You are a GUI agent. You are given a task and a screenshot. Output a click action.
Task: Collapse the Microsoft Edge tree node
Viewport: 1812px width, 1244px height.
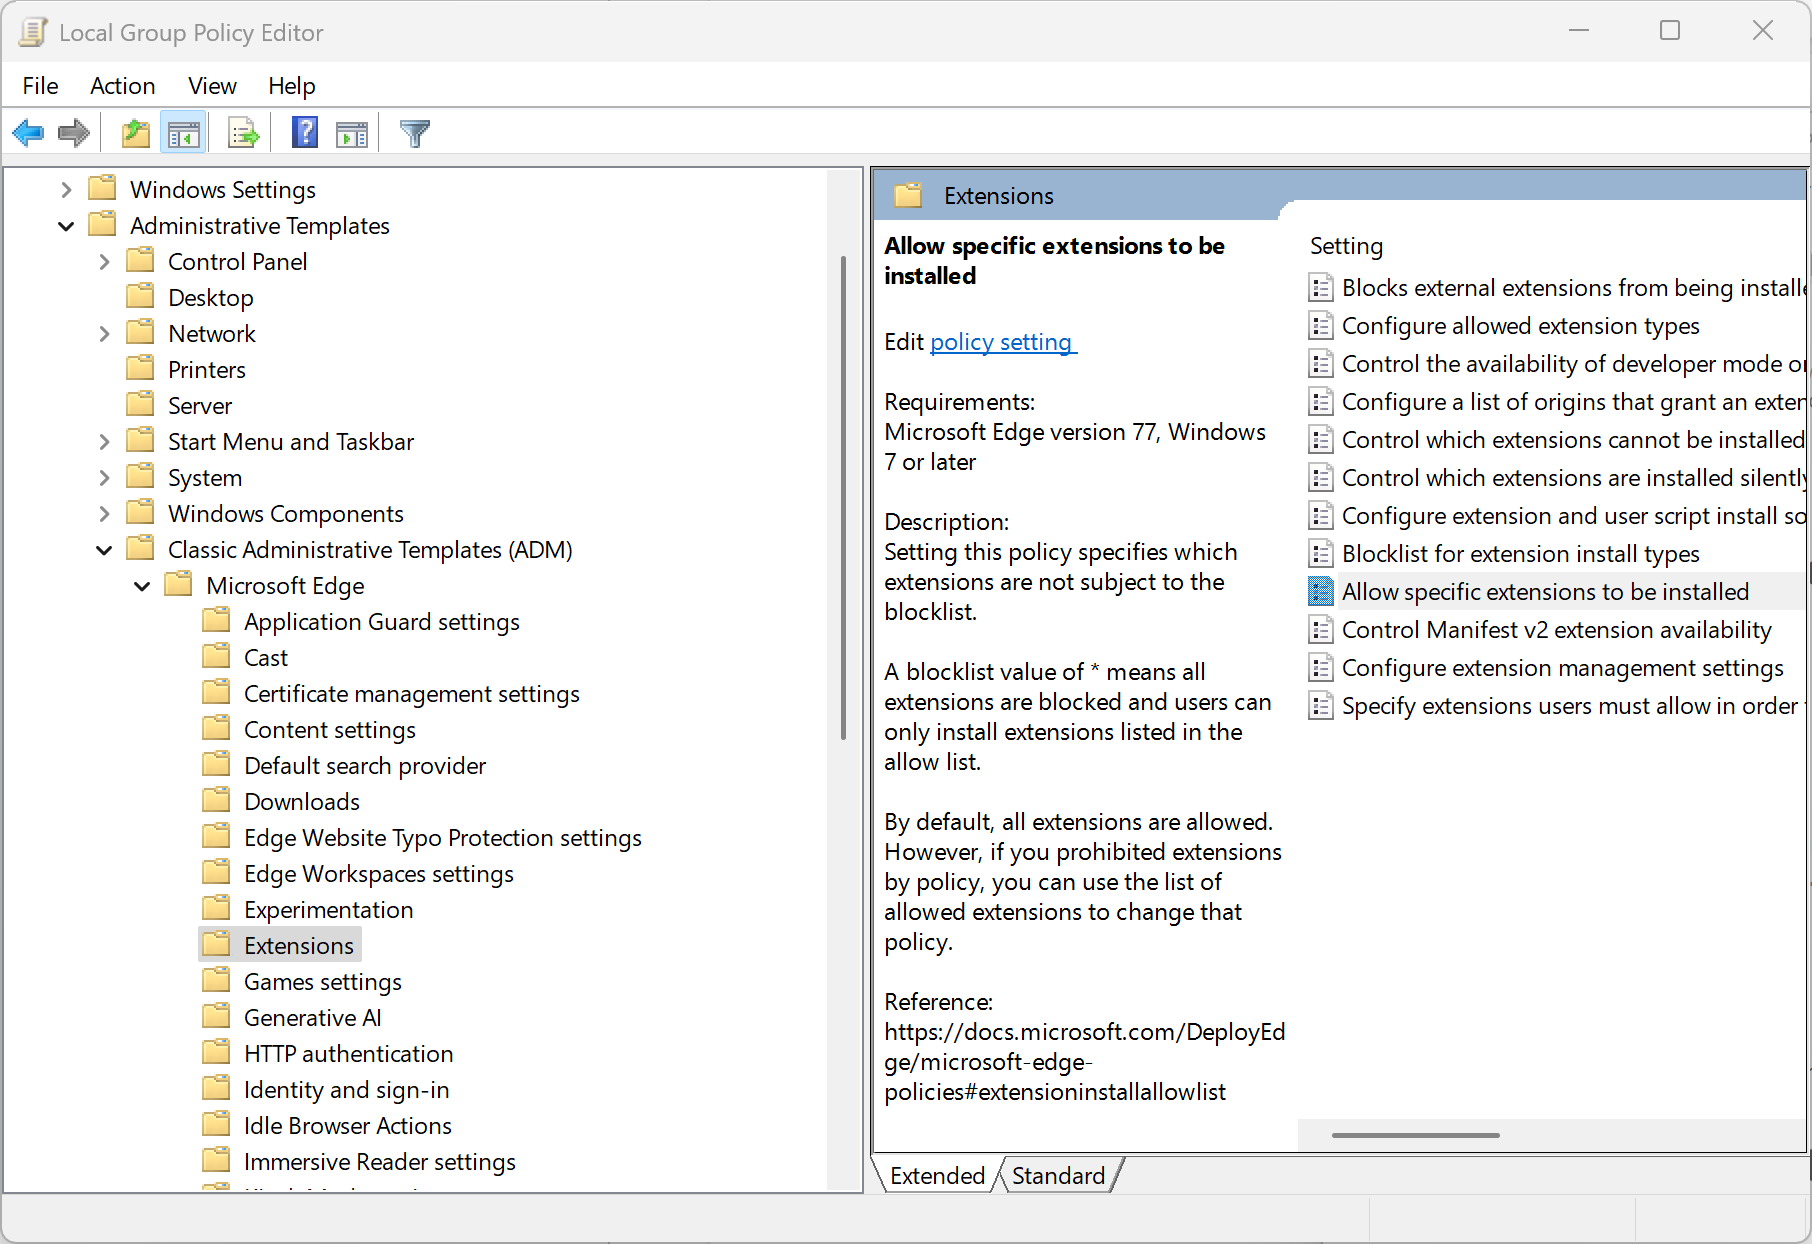(x=142, y=586)
